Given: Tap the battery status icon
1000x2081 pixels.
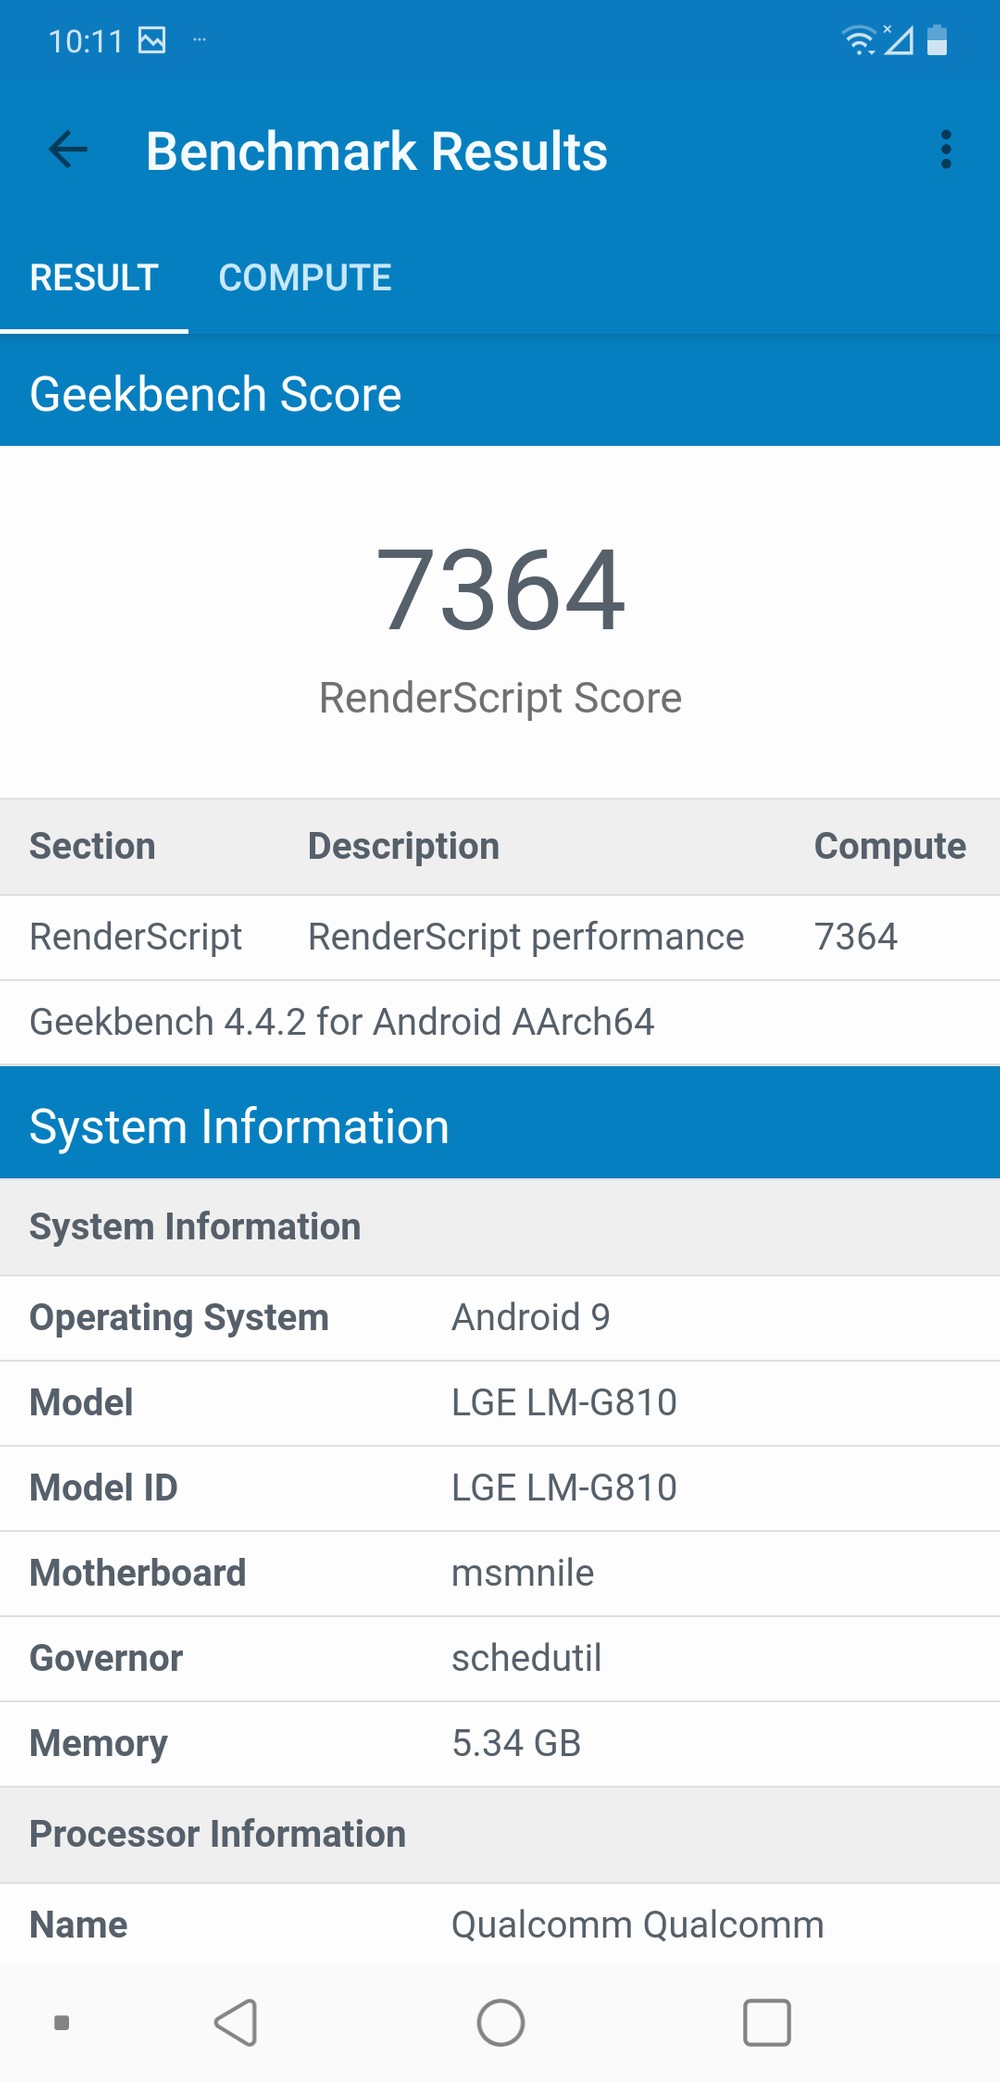Looking at the screenshot, I should coord(937,40).
